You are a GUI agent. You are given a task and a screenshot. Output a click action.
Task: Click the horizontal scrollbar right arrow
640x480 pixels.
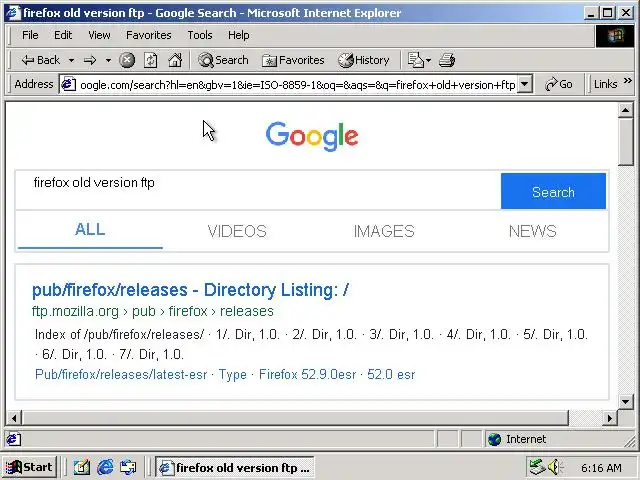point(610,418)
